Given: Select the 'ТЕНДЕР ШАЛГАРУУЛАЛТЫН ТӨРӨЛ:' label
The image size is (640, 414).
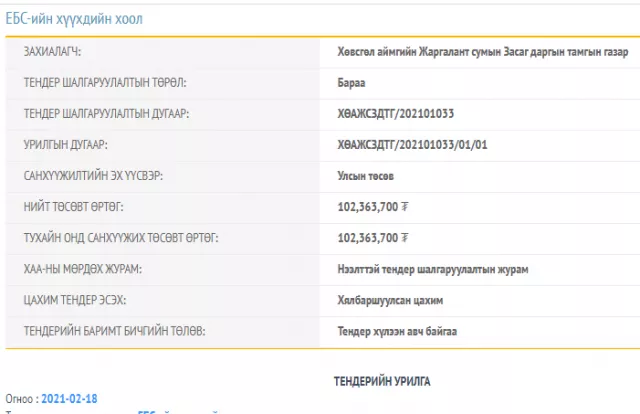Looking at the screenshot, I should tap(105, 83).
